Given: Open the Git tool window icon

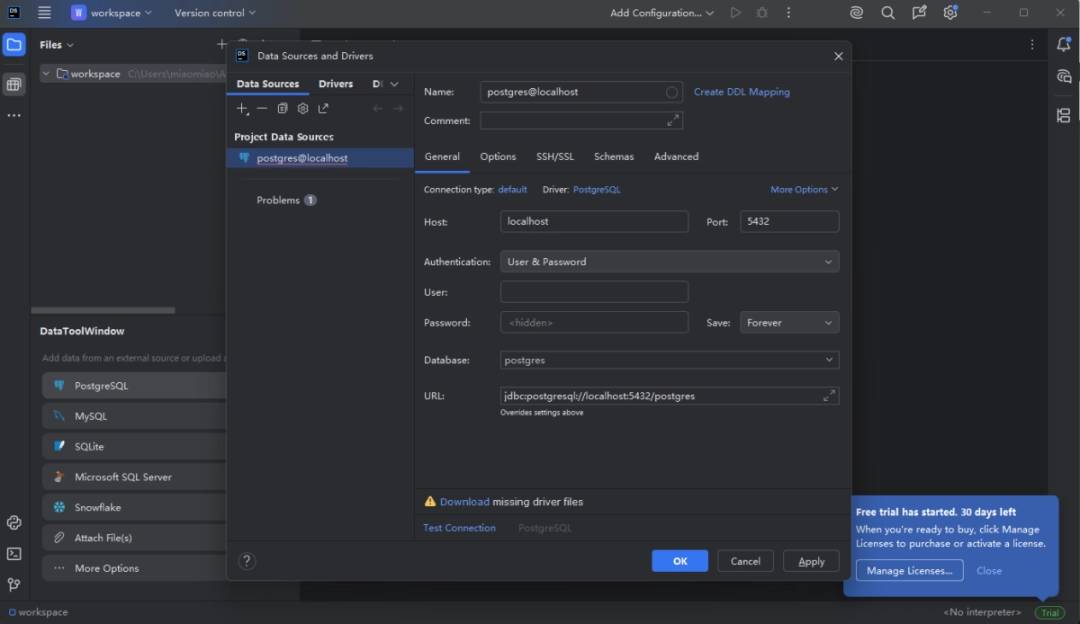Looking at the screenshot, I should 14,583.
